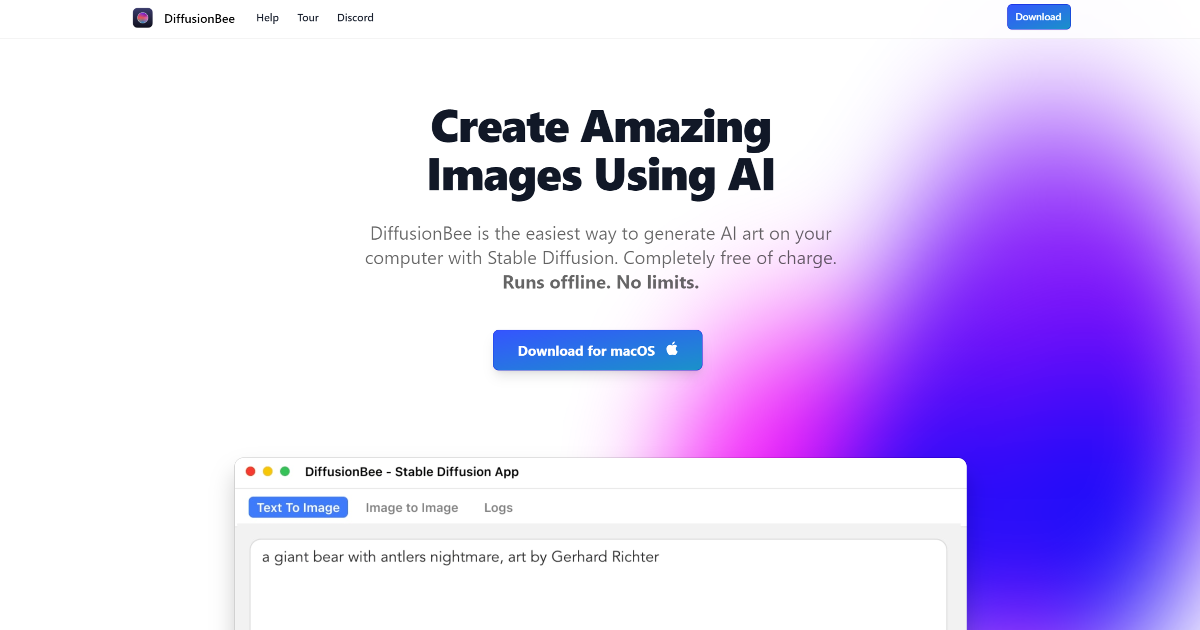Click the 'Runs offline. No limits.' bold text
The height and width of the screenshot is (630, 1200).
[x=600, y=283]
